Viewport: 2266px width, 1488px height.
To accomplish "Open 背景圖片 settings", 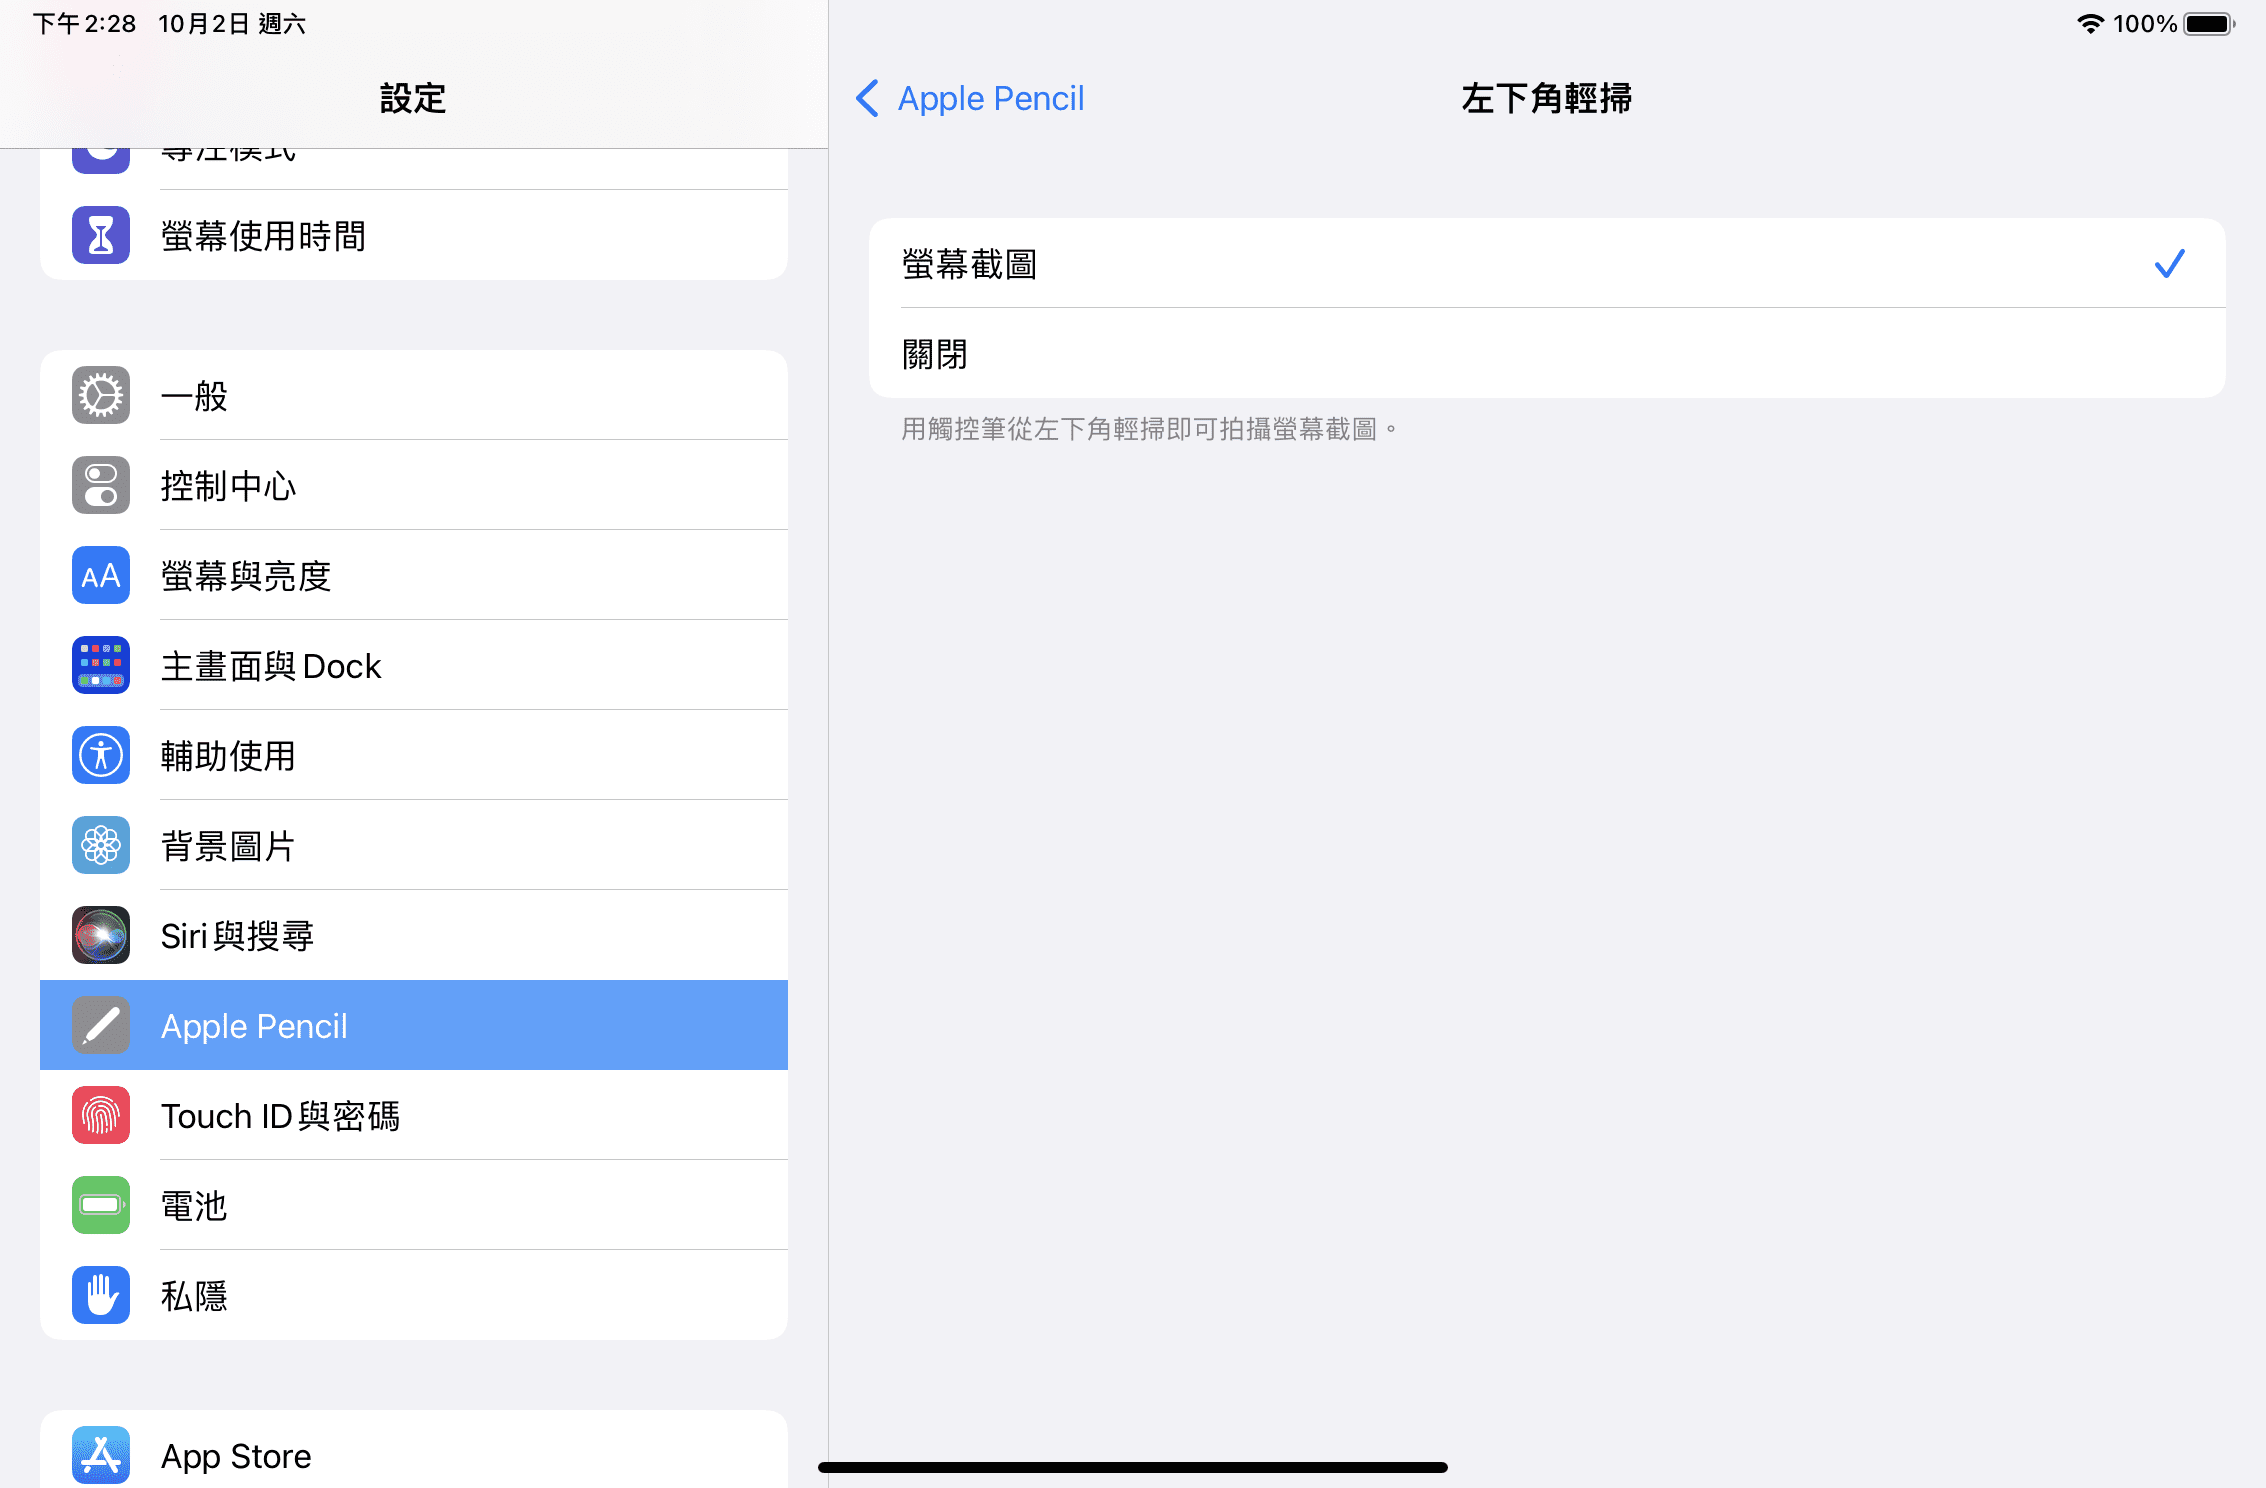I will [414, 845].
